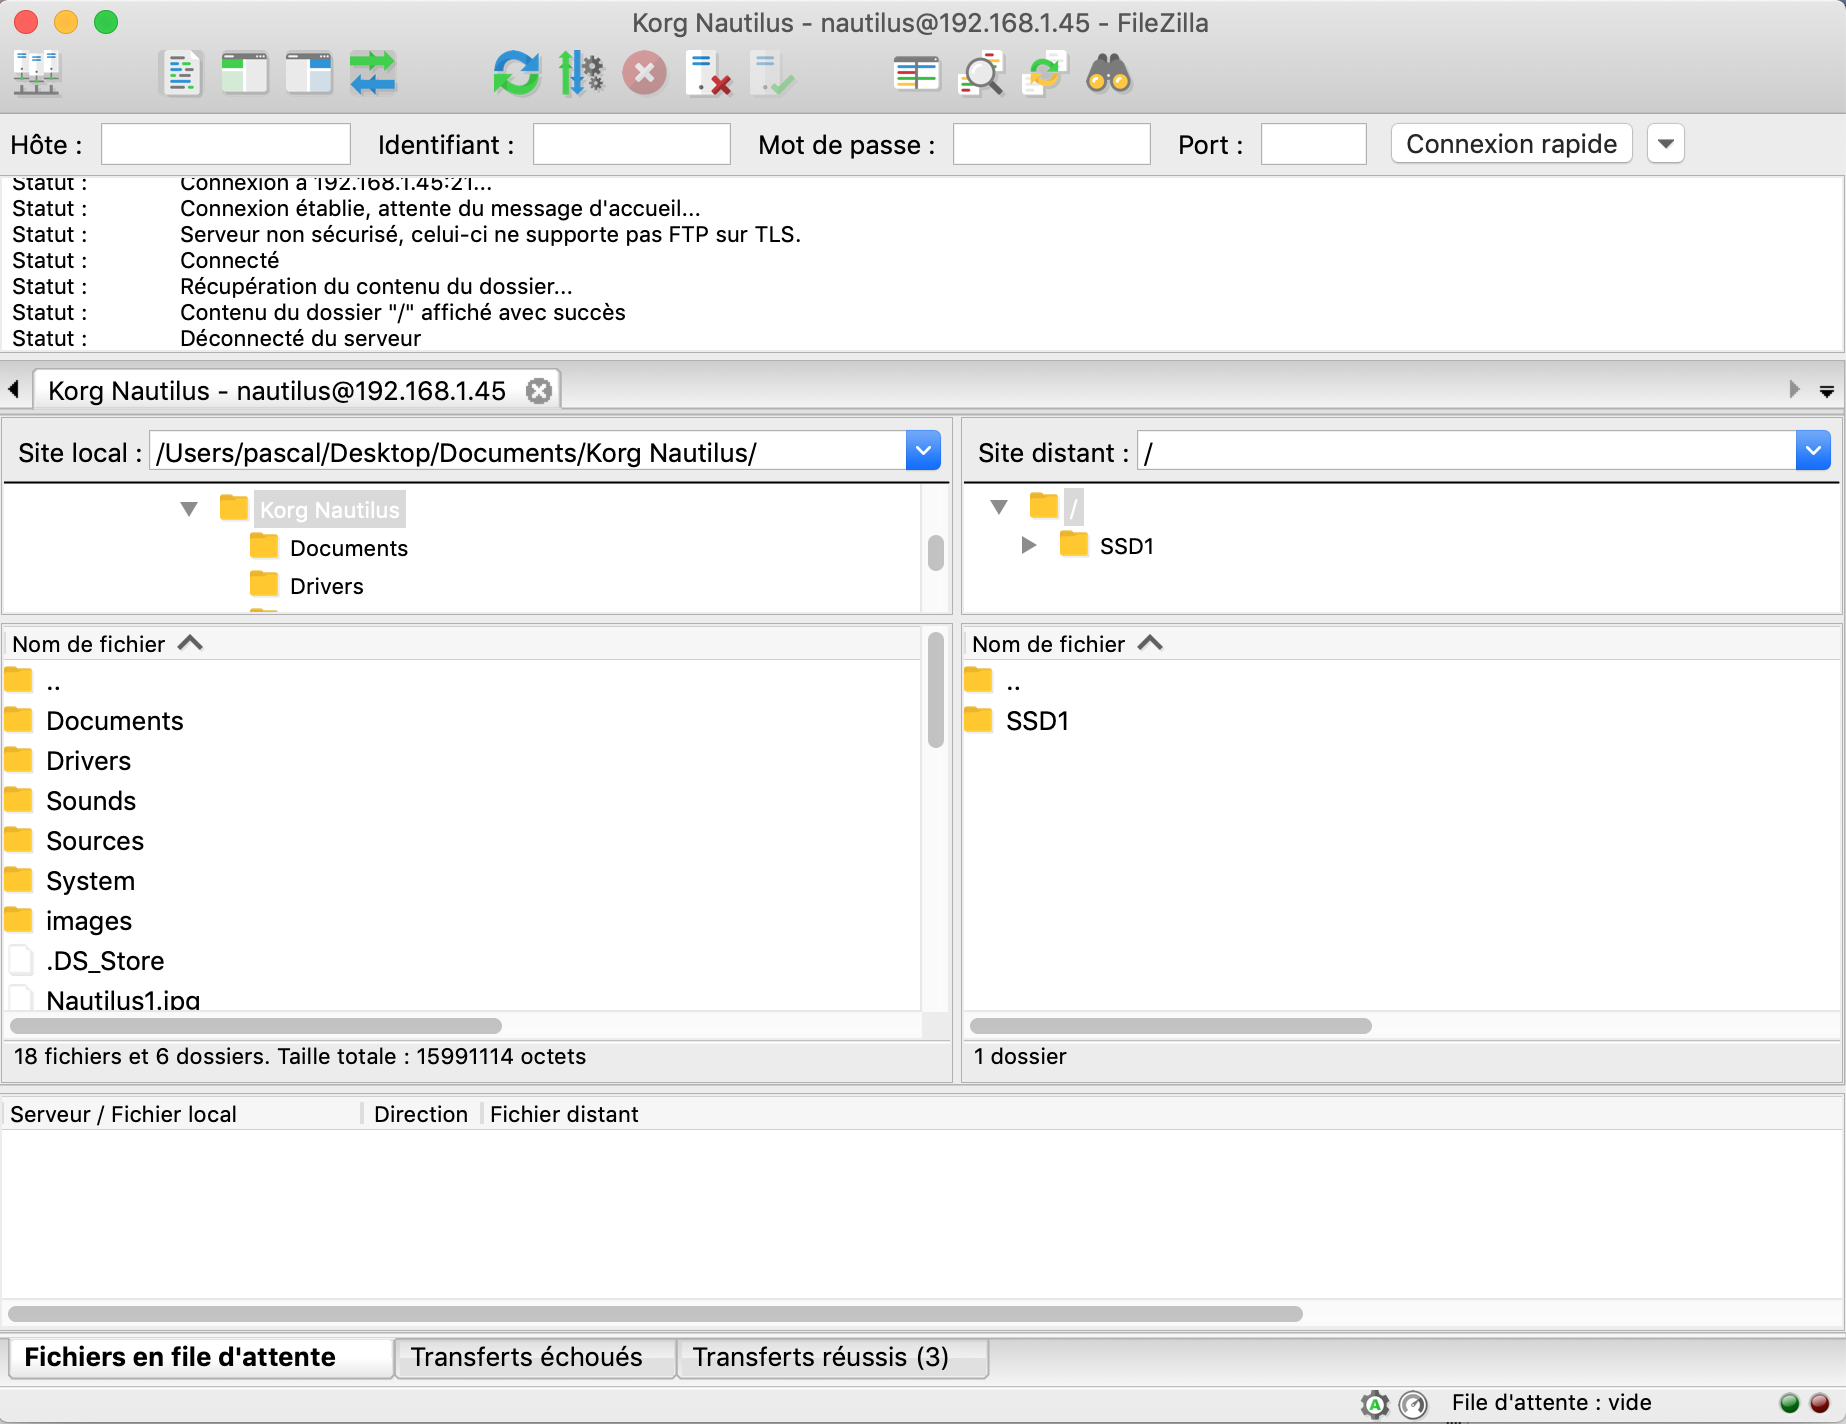Open the Site distant path dropdown

point(1813,451)
